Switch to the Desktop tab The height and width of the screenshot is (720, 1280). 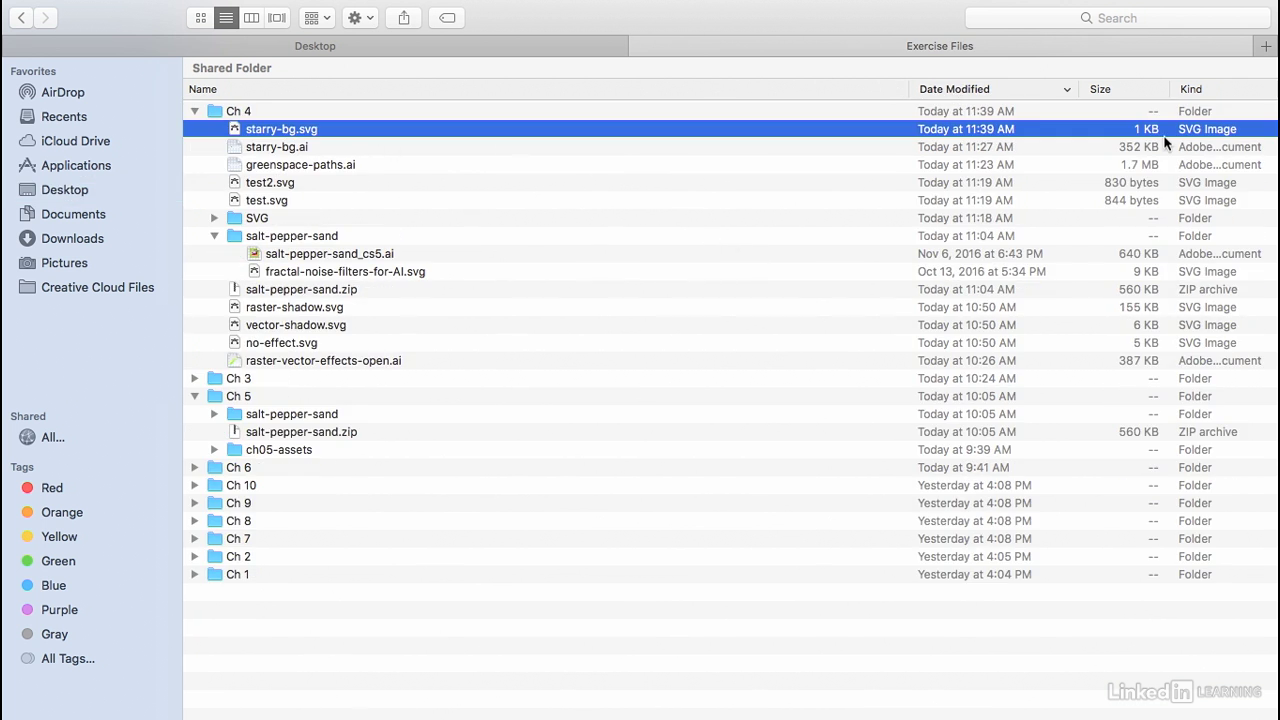coord(315,46)
